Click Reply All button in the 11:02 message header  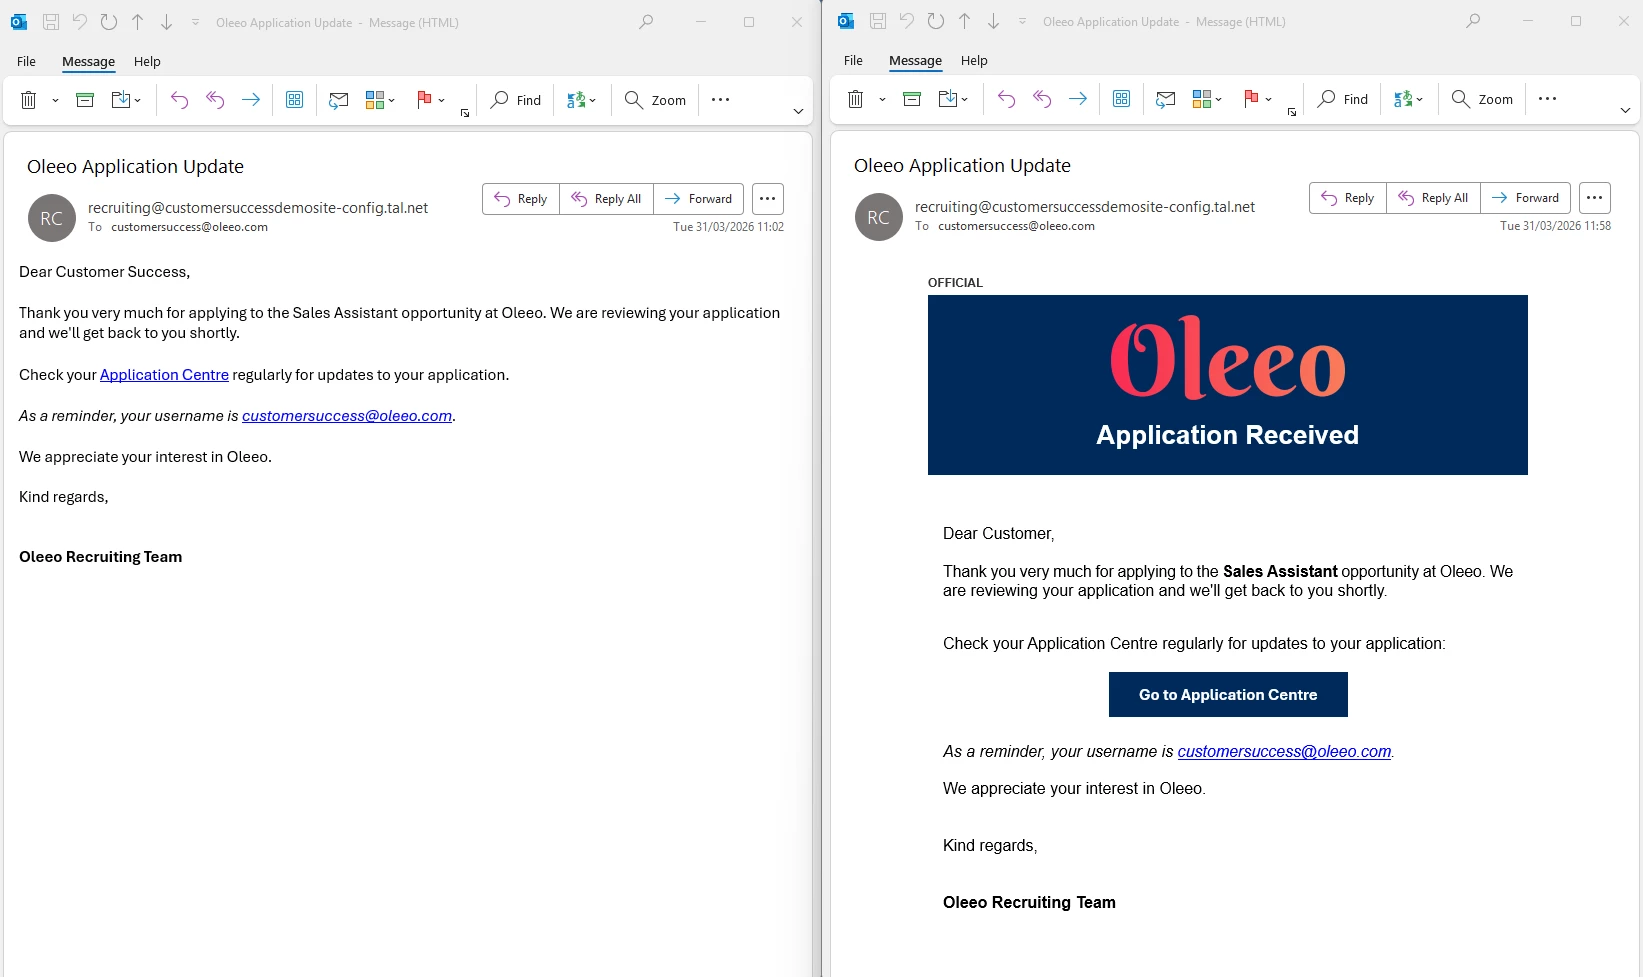607,199
